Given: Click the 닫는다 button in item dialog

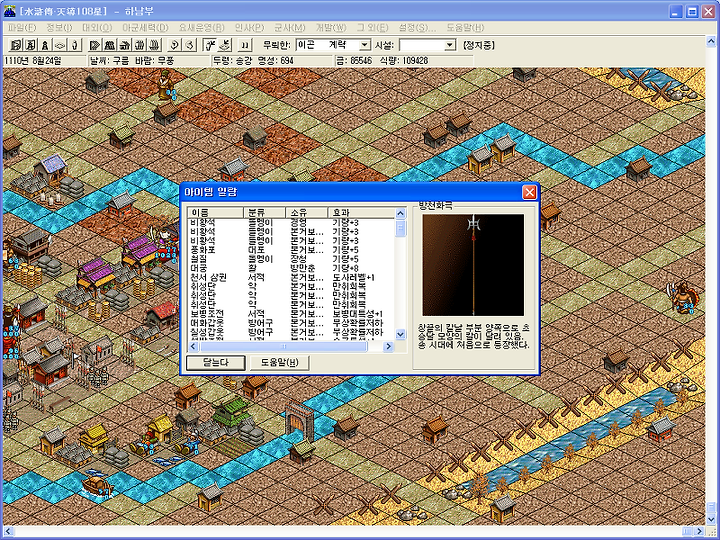Looking at the screenshot, I should click(x=216, y=362).
